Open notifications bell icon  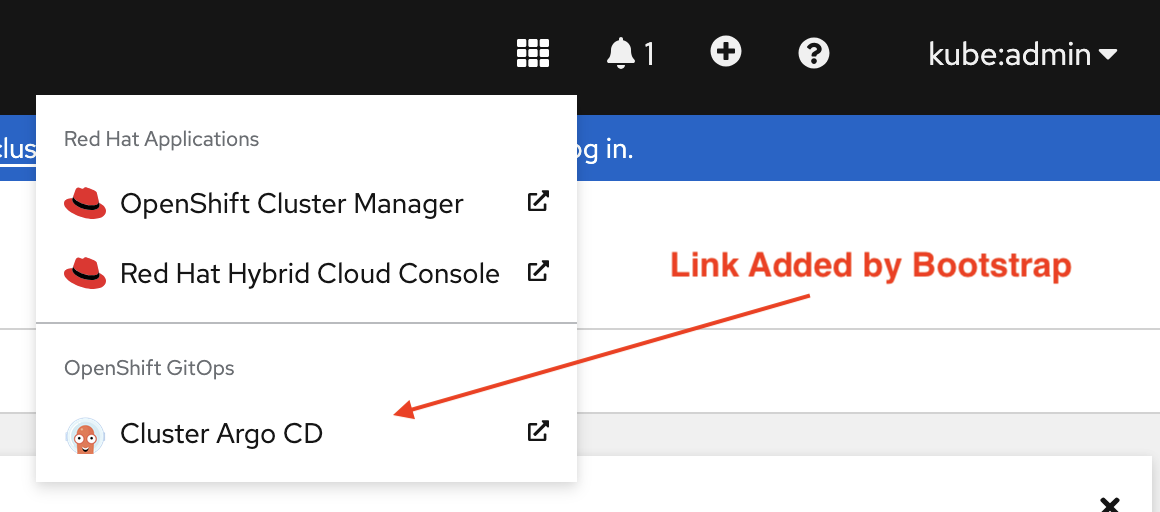[x=620, y=53]
